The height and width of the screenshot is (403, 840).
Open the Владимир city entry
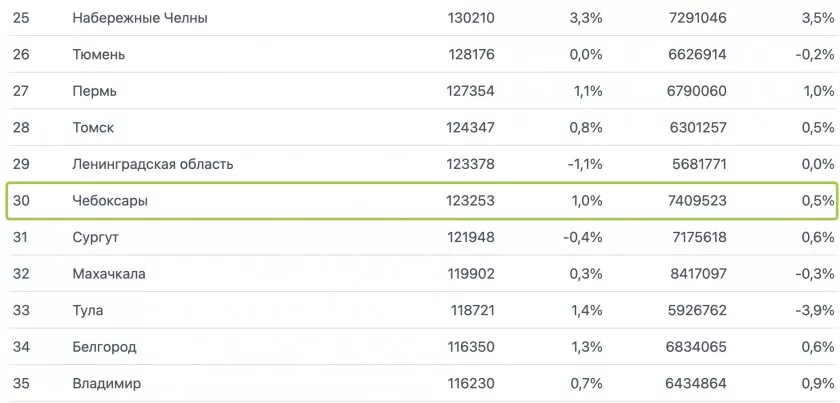tap(107, 383)
